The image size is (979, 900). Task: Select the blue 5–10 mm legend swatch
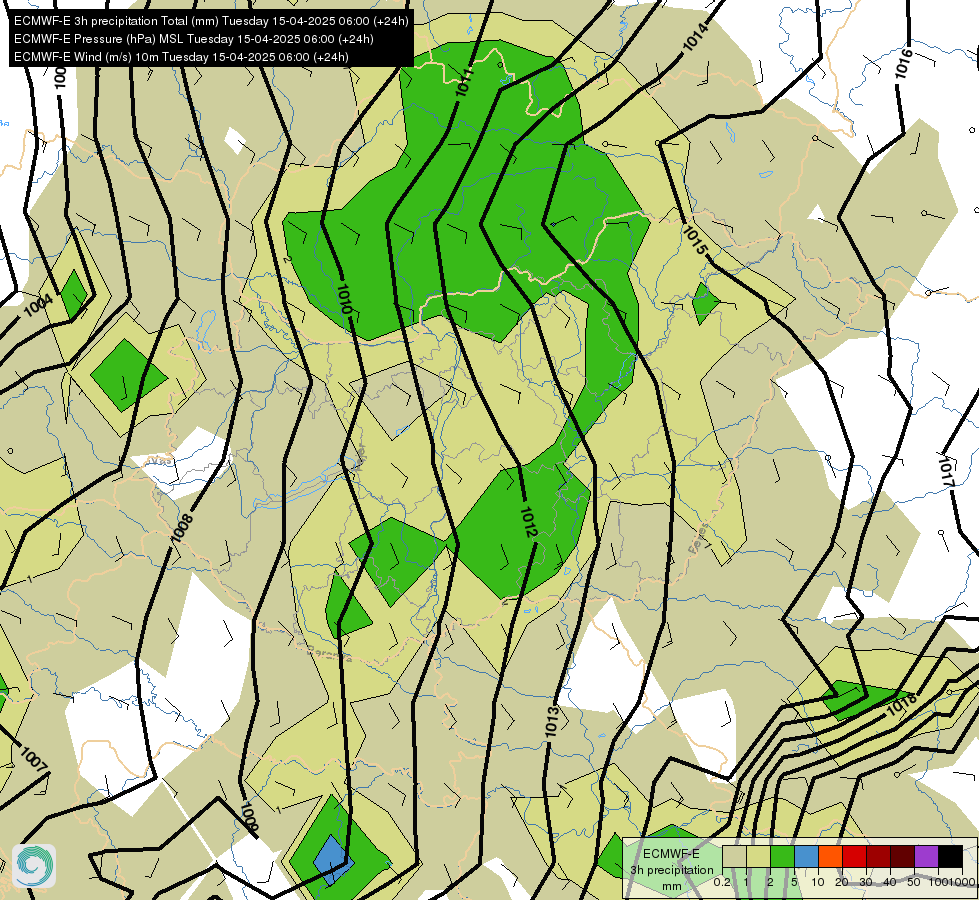806,857
